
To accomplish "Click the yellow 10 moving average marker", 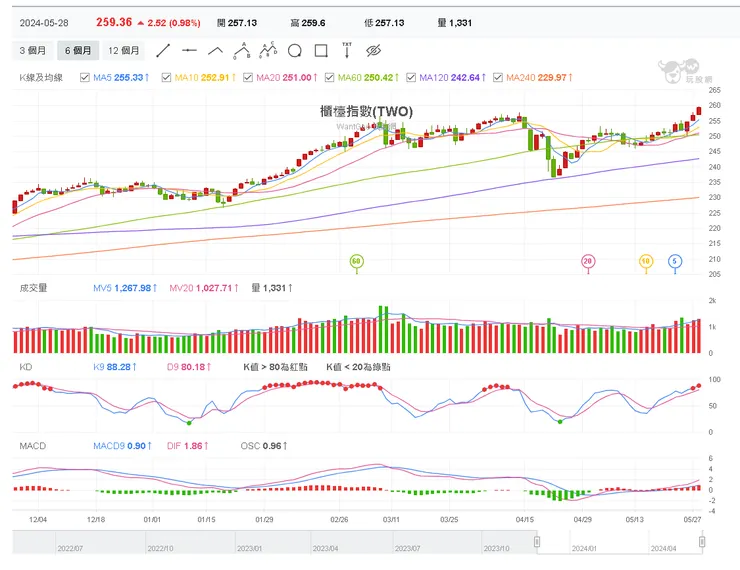I will (x=646, y=261).
